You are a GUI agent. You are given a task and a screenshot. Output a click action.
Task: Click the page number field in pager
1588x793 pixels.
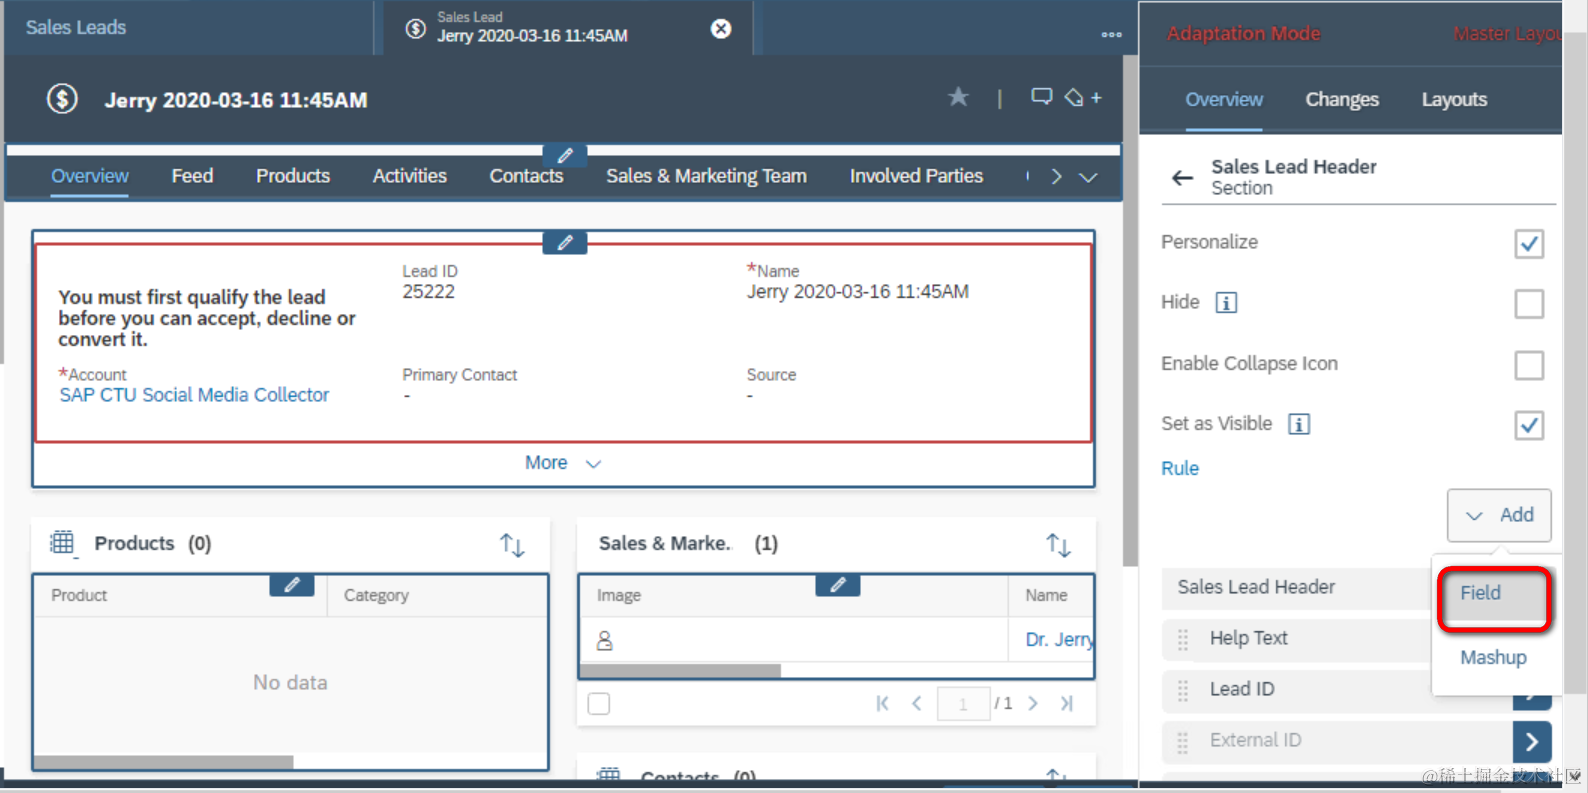click(x=963, y=704)
